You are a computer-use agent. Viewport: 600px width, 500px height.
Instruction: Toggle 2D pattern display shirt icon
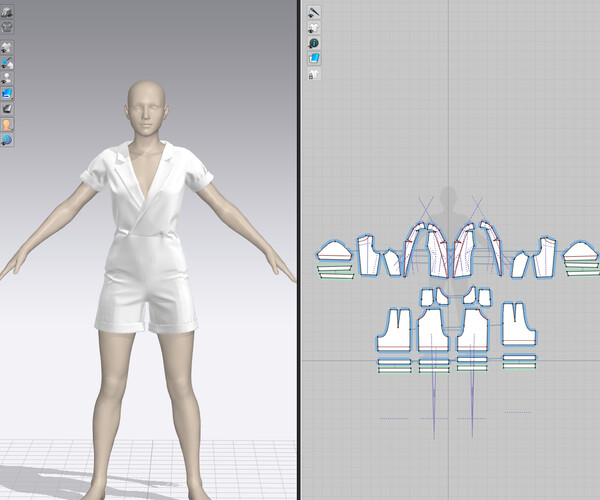point(314,28)
